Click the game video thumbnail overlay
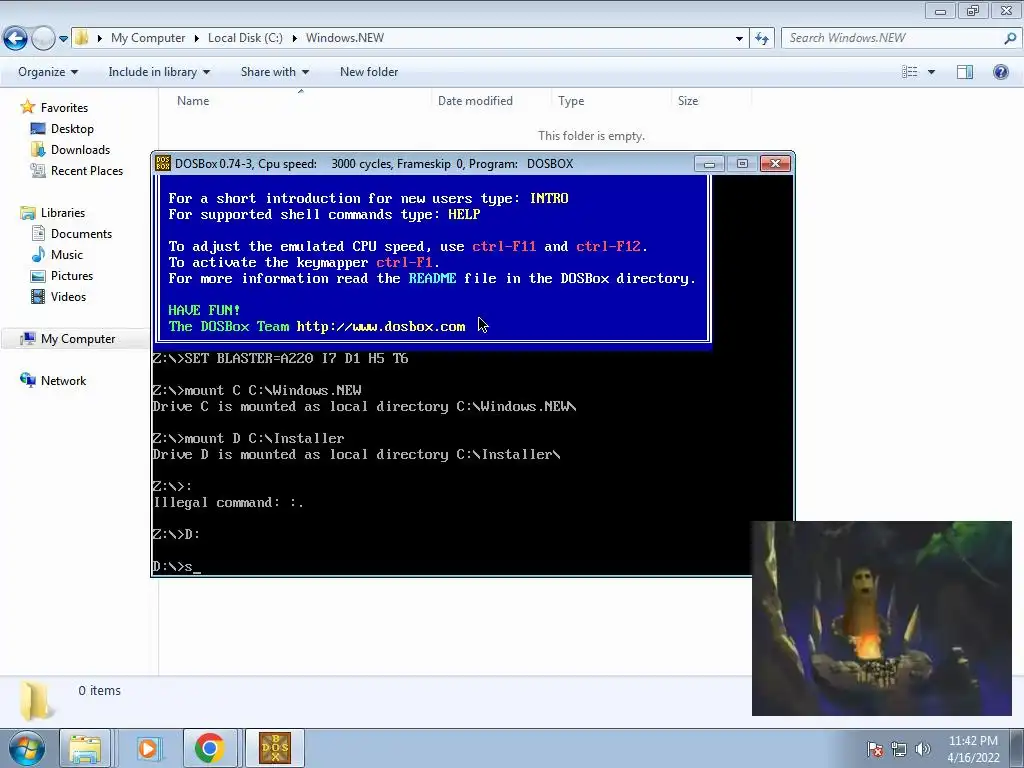The width and height of the screenshot is (1024, 768). pos(882,618)
